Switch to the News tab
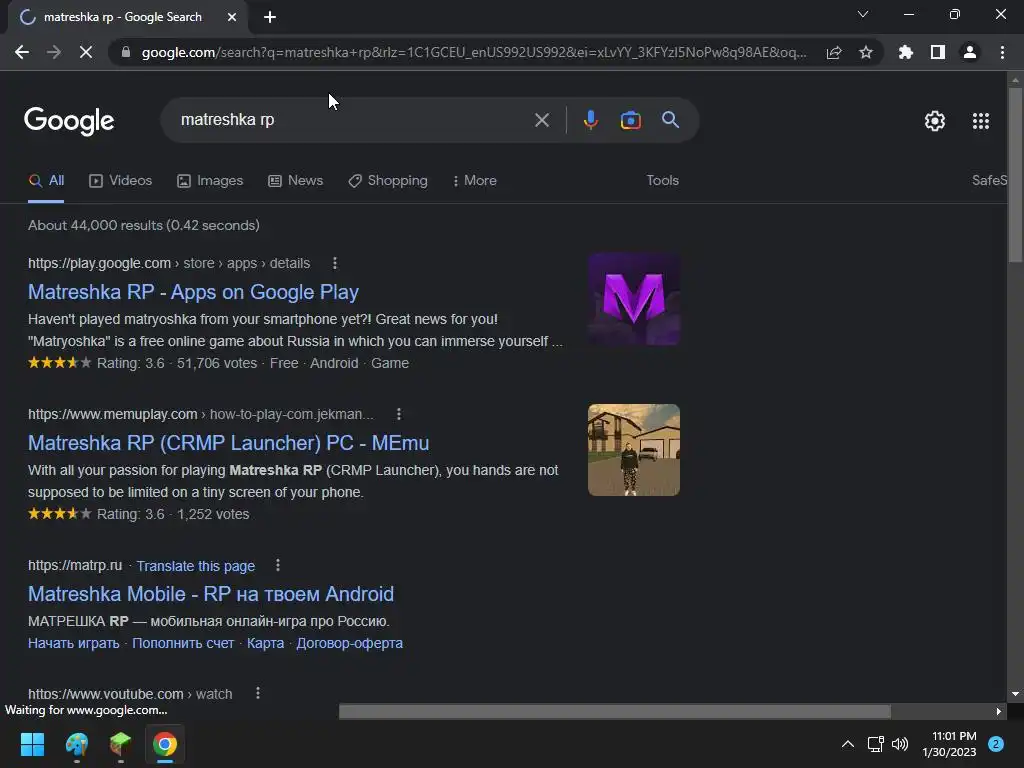The height and width of the screenshot is (768, 1024). click(295, 181)
